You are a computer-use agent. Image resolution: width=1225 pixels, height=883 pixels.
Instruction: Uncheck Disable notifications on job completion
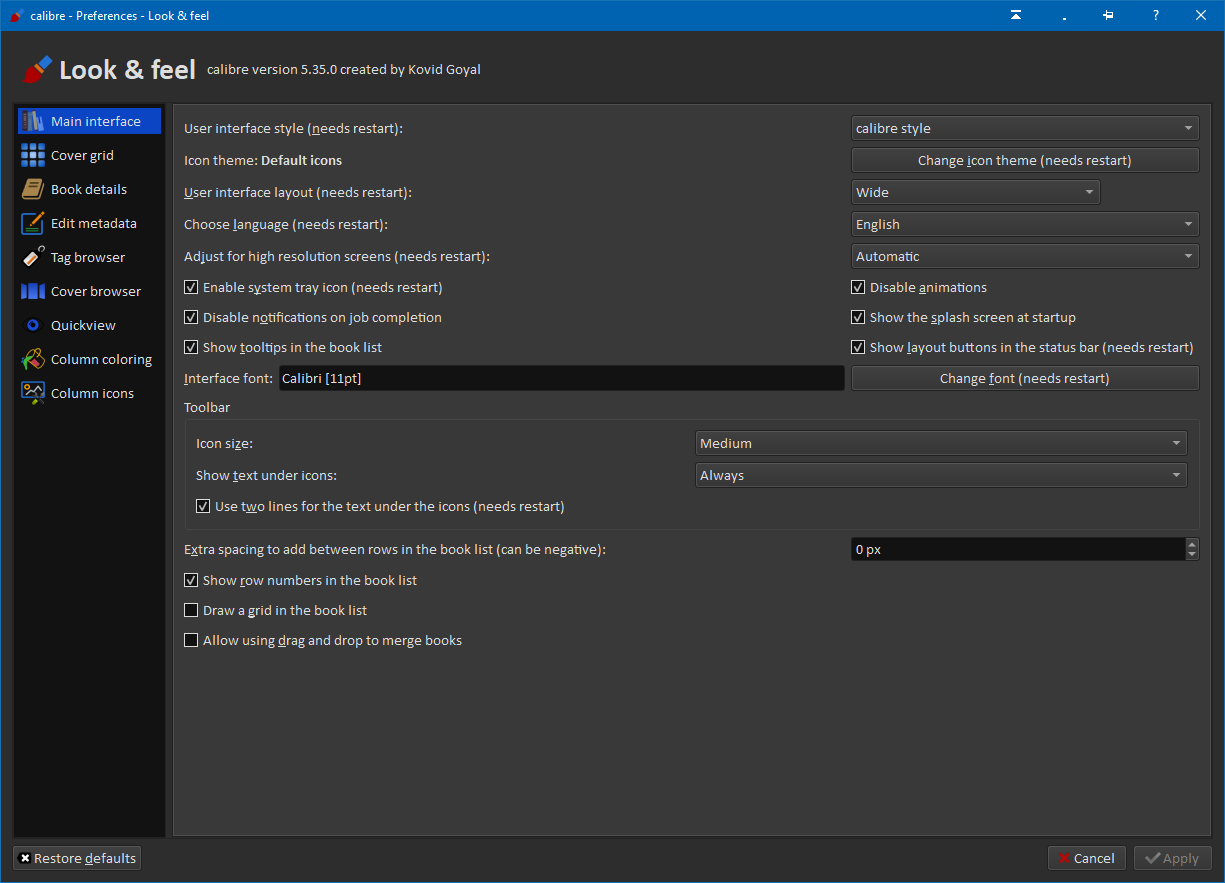191,317
